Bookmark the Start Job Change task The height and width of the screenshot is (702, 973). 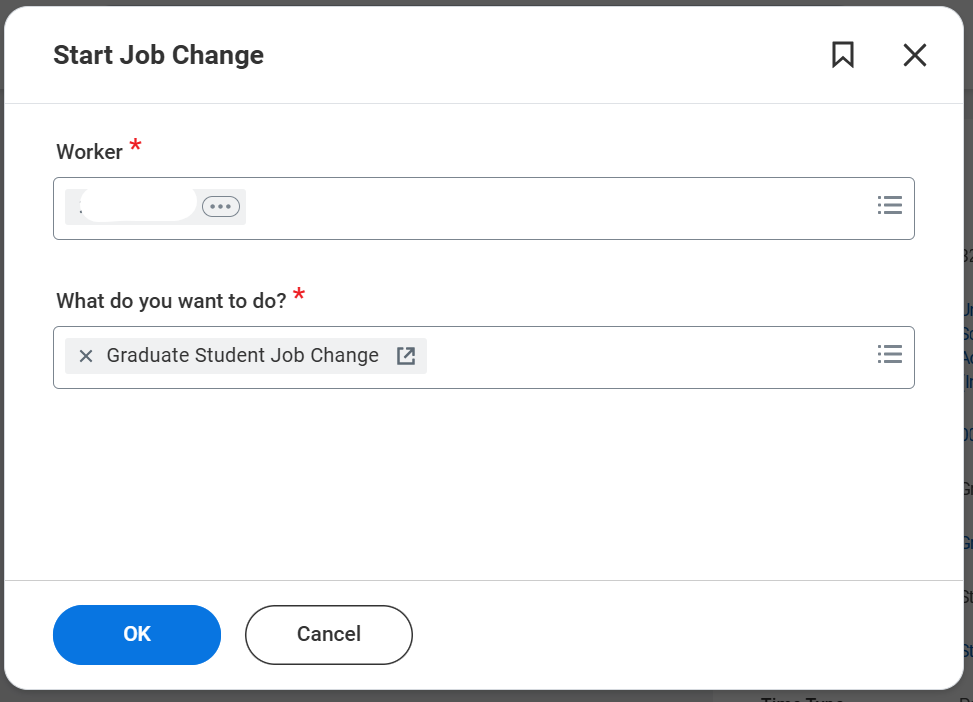(x=843, y=55)
